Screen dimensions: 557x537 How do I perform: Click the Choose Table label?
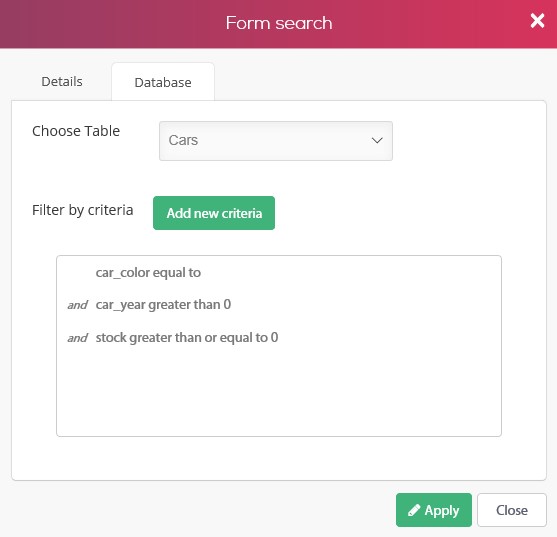click(76, 131)
